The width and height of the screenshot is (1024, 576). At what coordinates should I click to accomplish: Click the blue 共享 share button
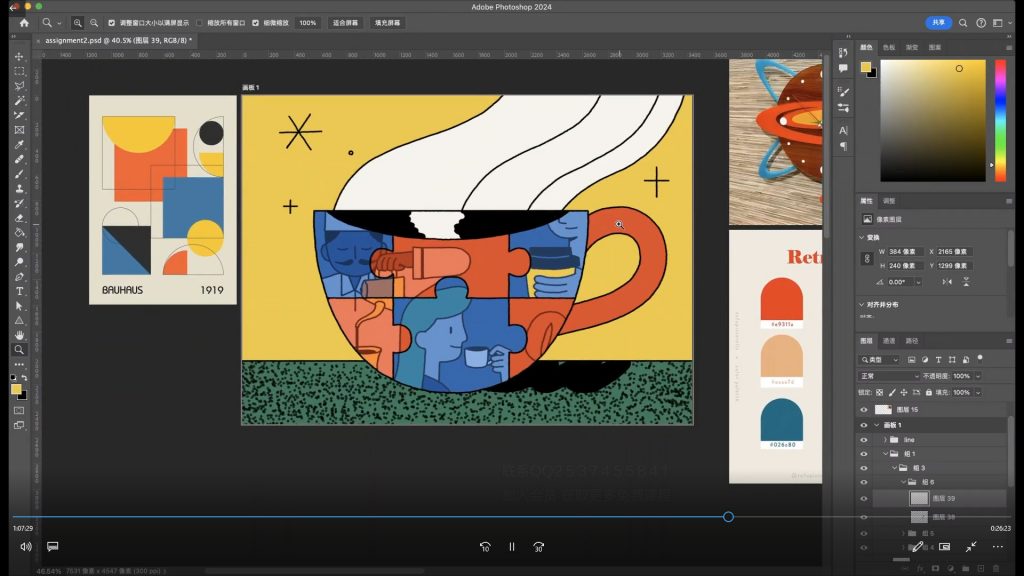tap(938, 22)
